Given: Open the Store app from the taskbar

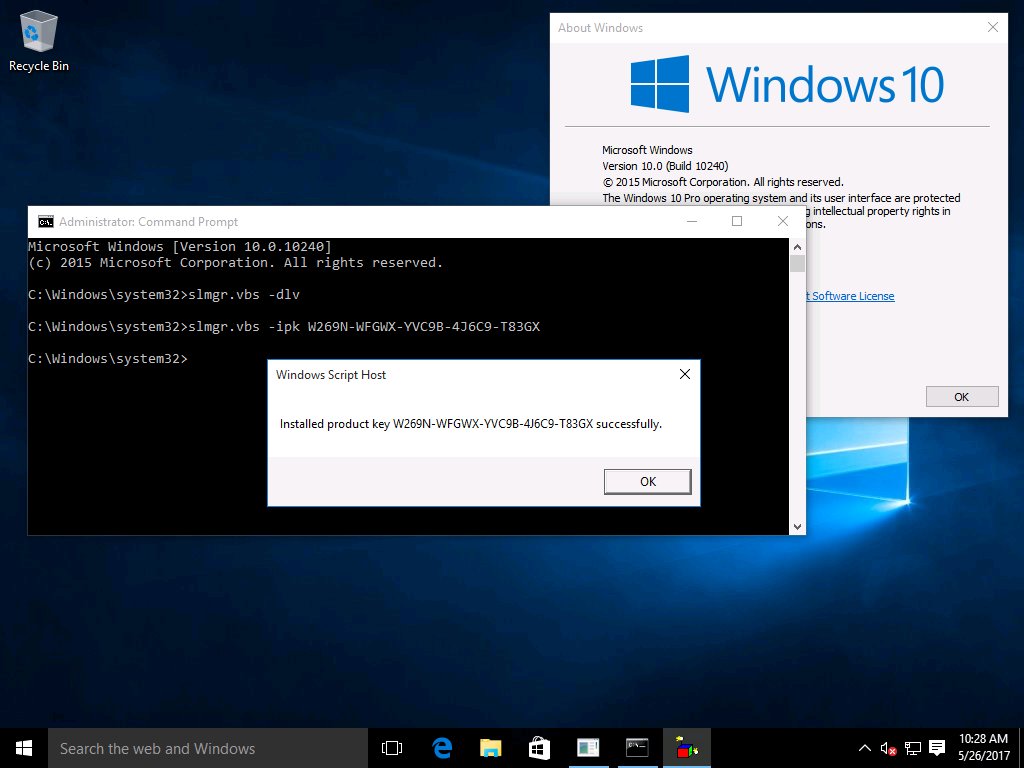Looking at the screenshot, I should click(x=539, y=748).
